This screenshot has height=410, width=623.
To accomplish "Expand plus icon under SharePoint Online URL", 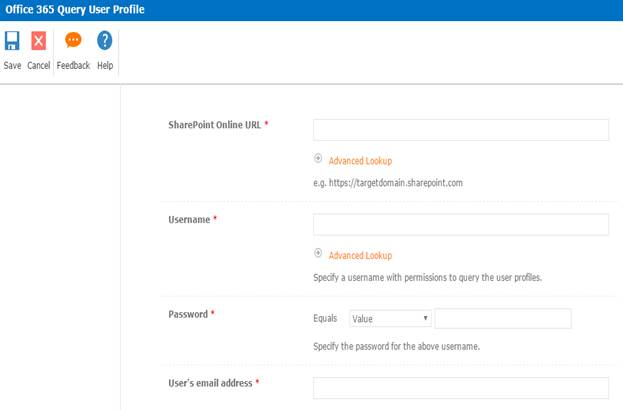I will 318,159.
